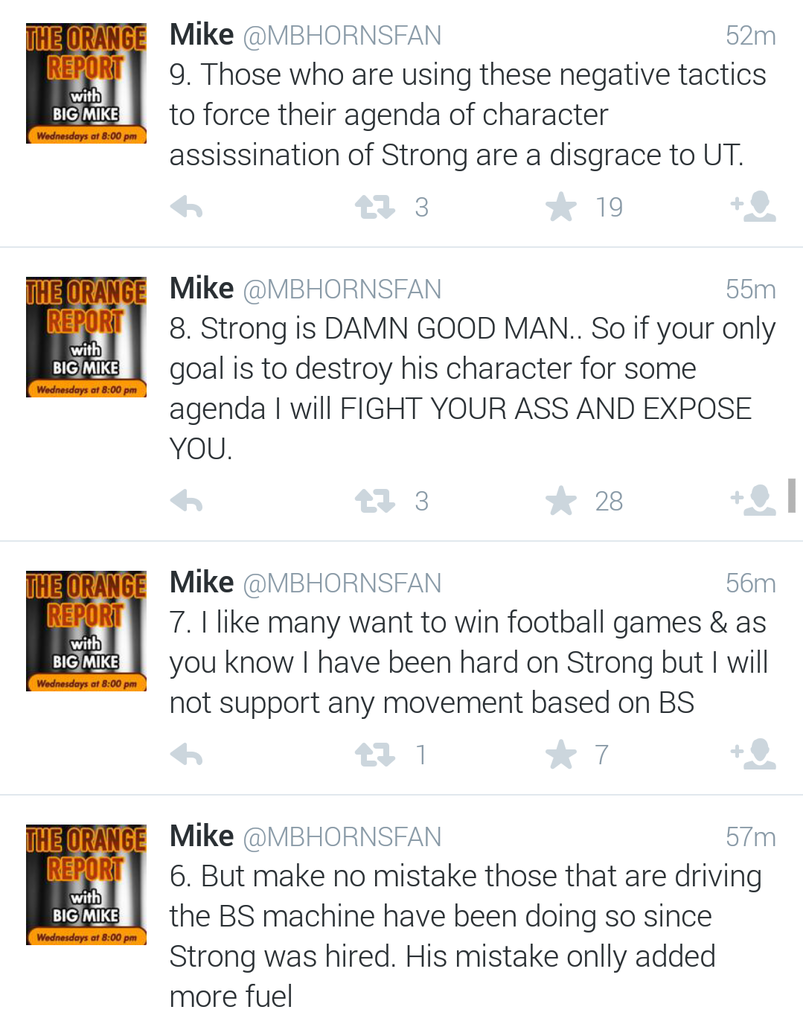
Task: Tap Orange Report avatar on tweet 9
Action: click(x=86, y=85)
